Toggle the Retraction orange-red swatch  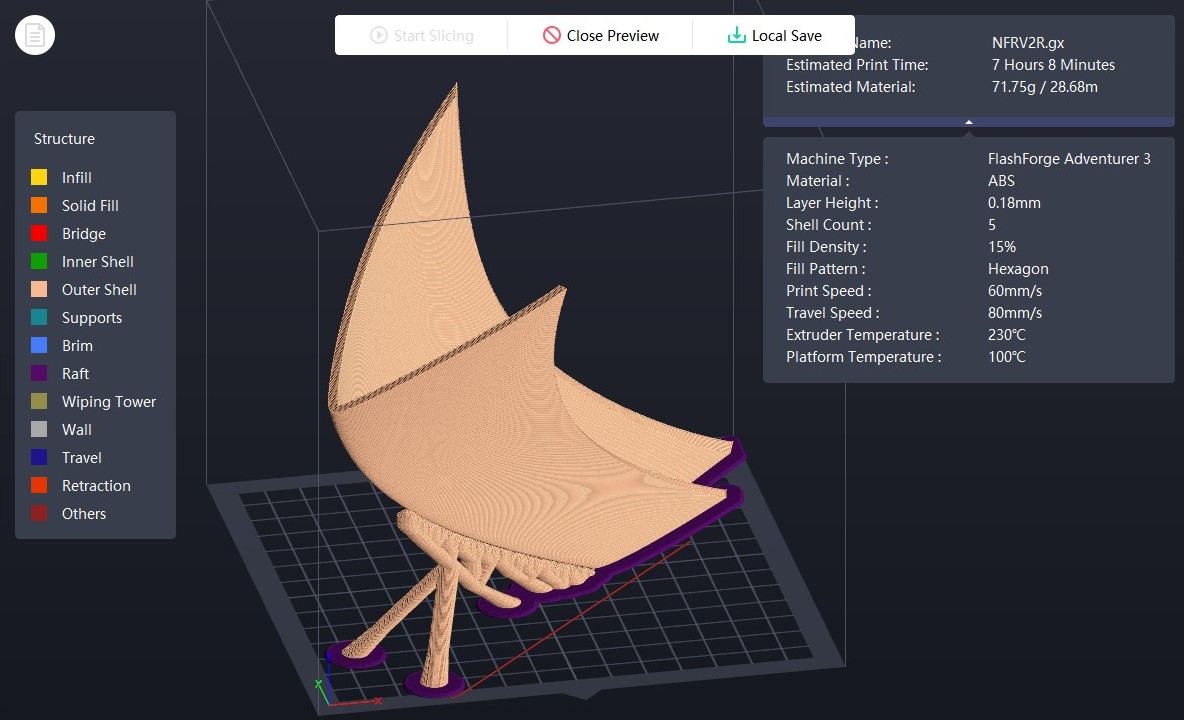coord(39,485)
